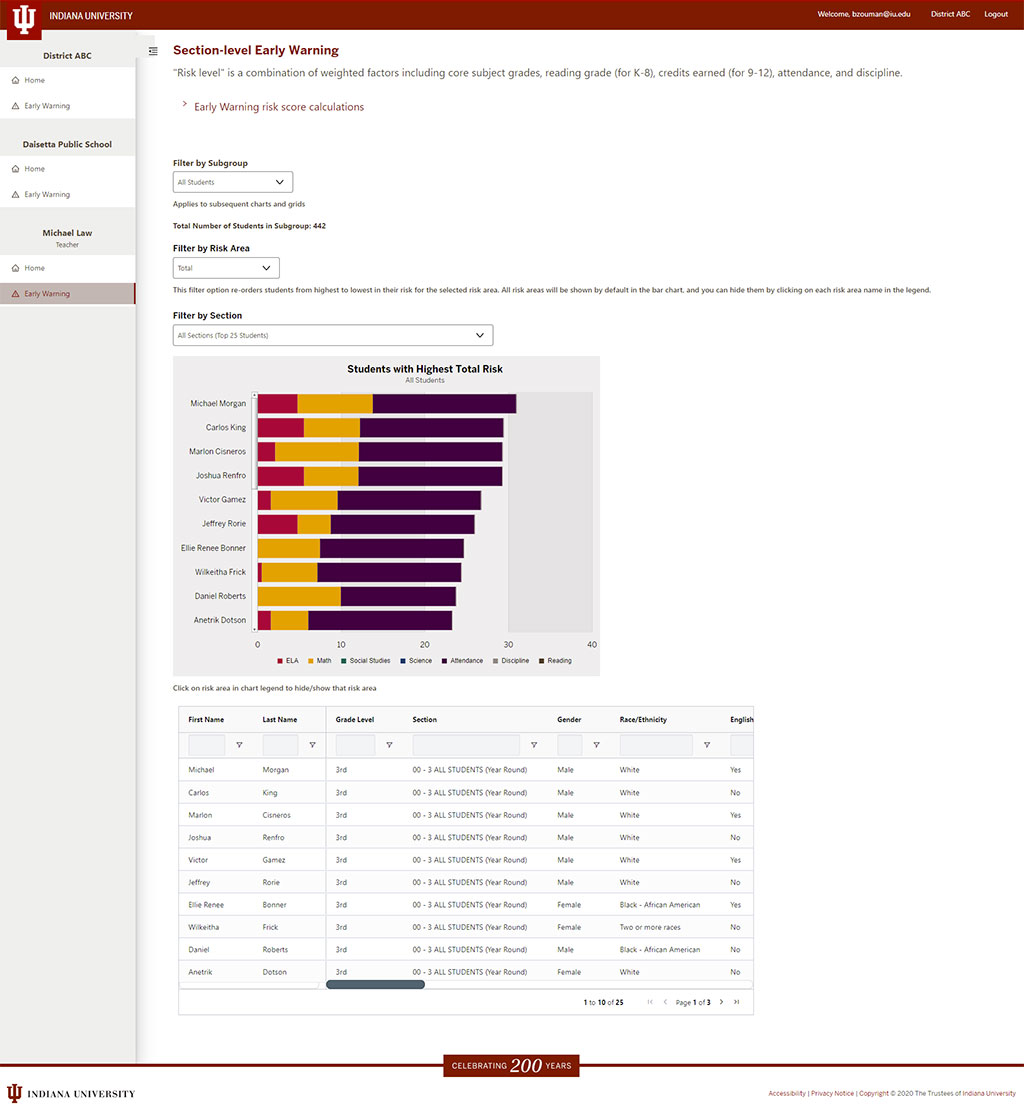Click the Indiana University trident logo
Viewport: 1024px width, 1116px height.
pyautogui.click(x=22, y=16)
